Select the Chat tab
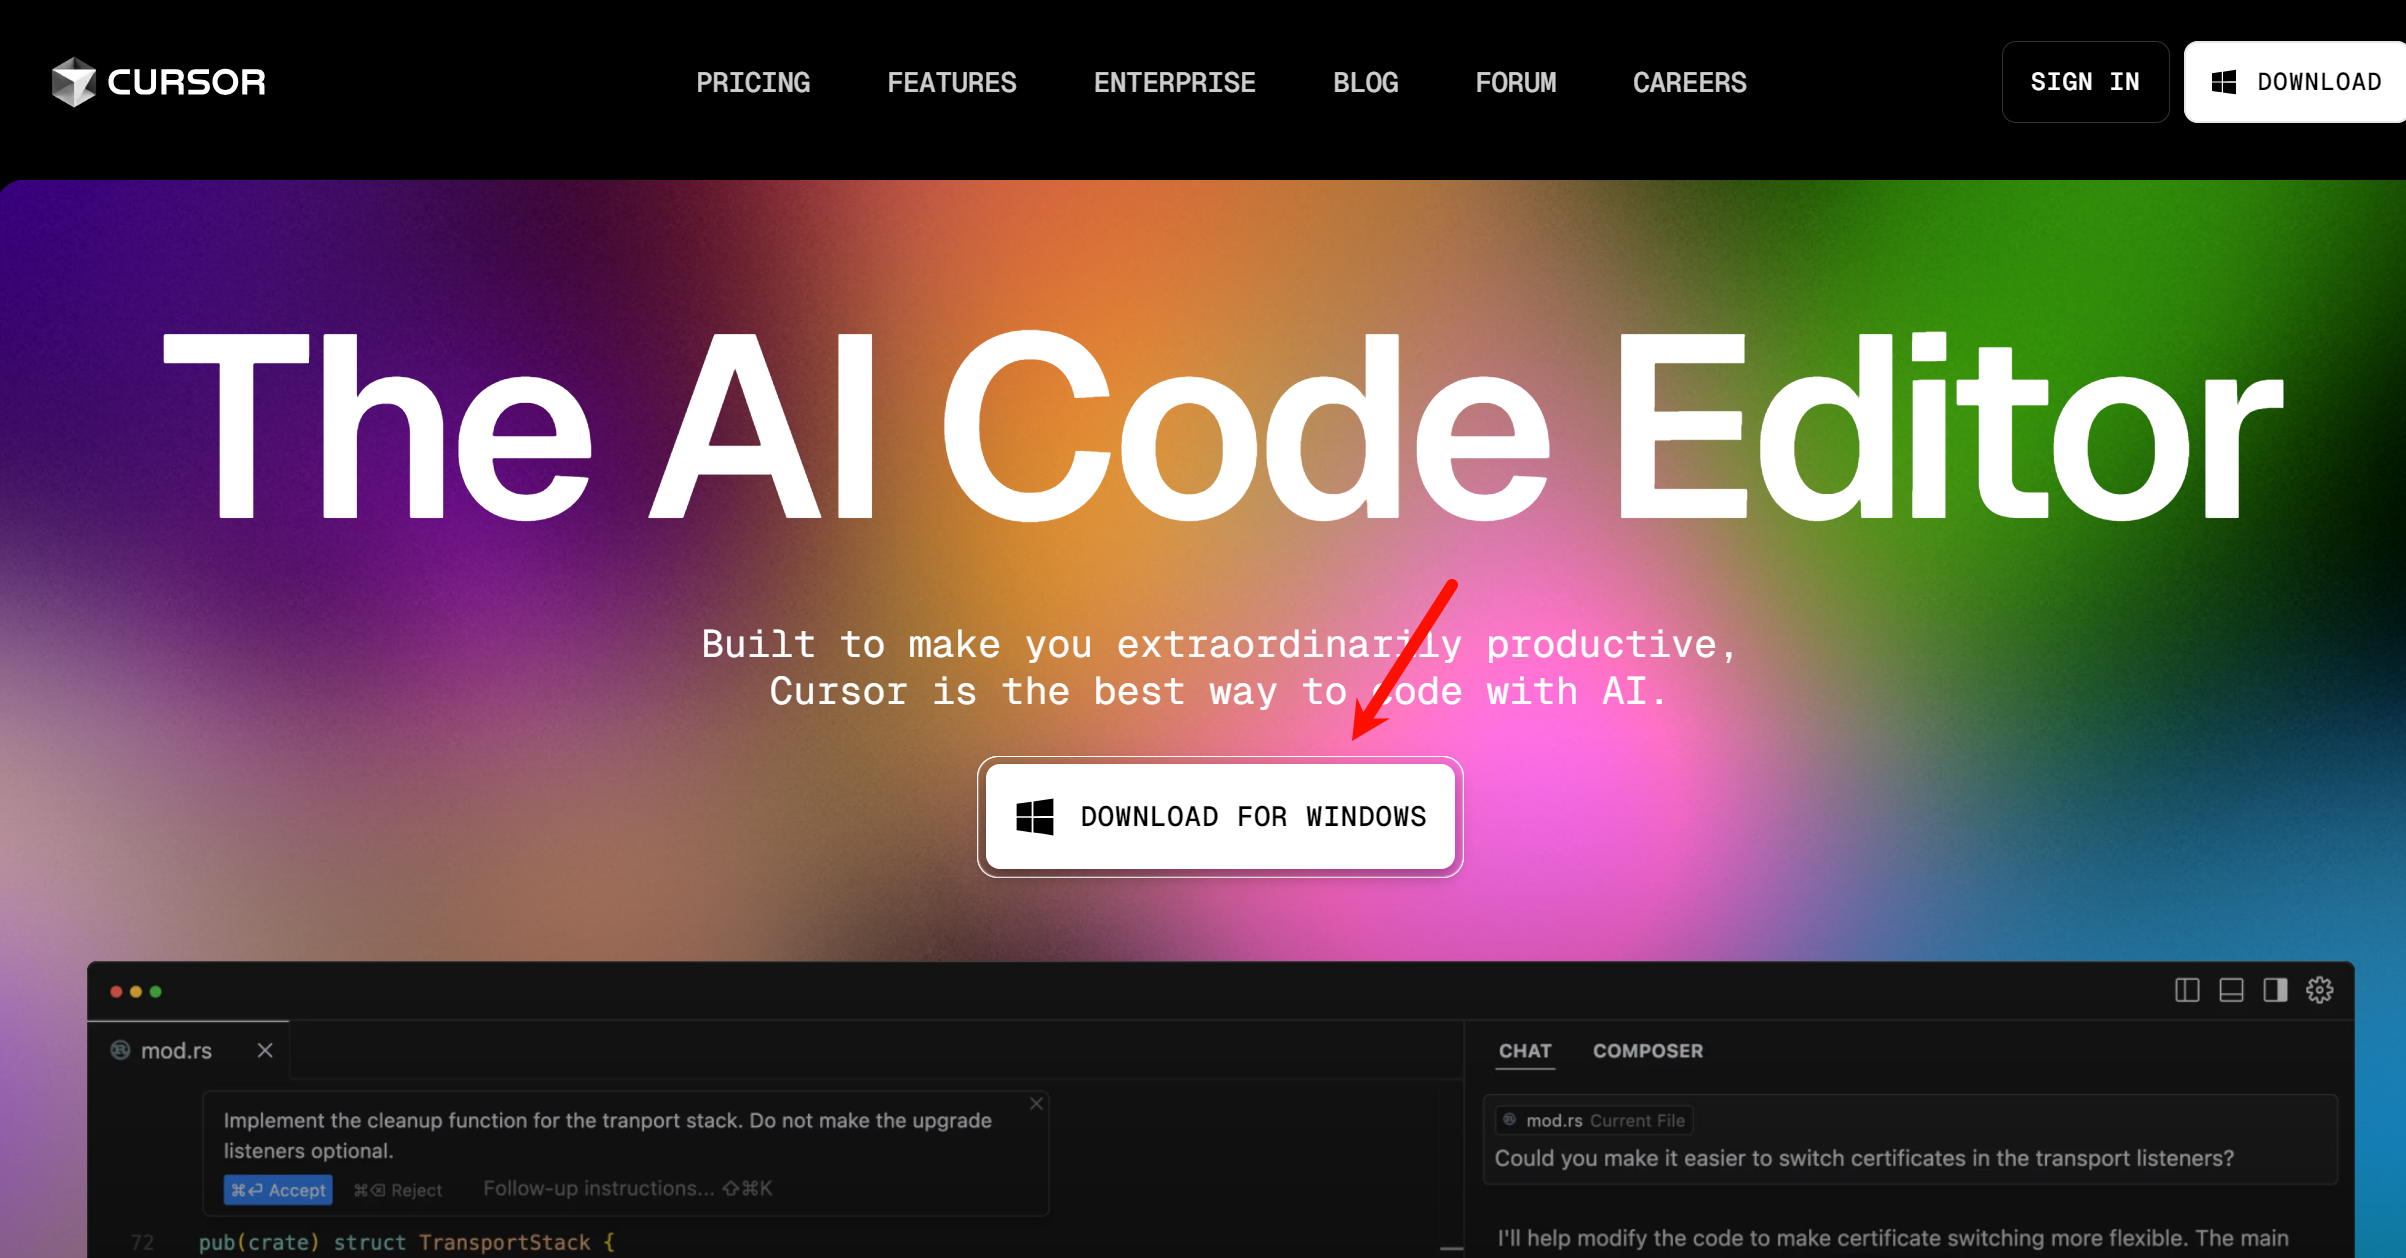Screen dimensions: 2406x1258 coord(1525,1051)
